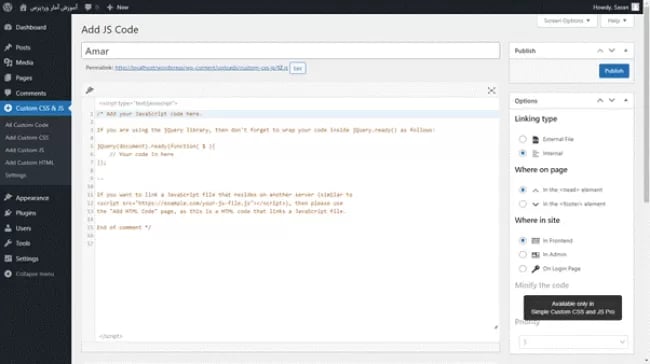Click the Media icon in sidebar
The image size is (650, 364).
pos(8,63)
